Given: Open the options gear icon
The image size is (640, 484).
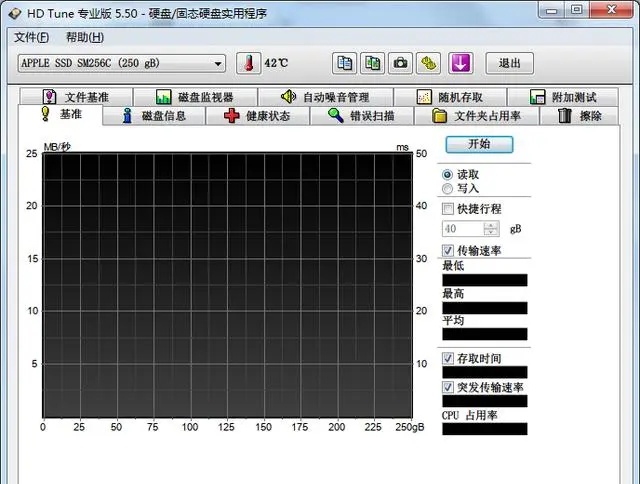Looking at the screenshot, I should pos(428,63).
